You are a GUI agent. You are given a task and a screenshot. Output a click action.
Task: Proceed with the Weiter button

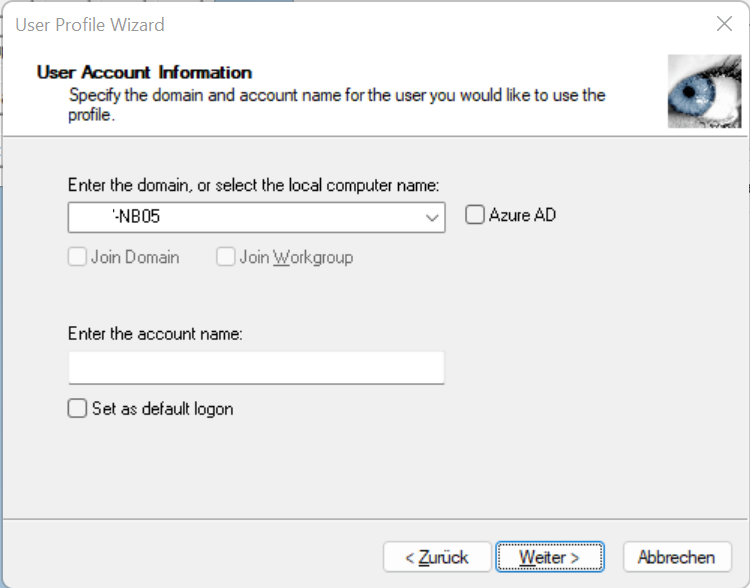pyautogui.click(x=549, y=557)
